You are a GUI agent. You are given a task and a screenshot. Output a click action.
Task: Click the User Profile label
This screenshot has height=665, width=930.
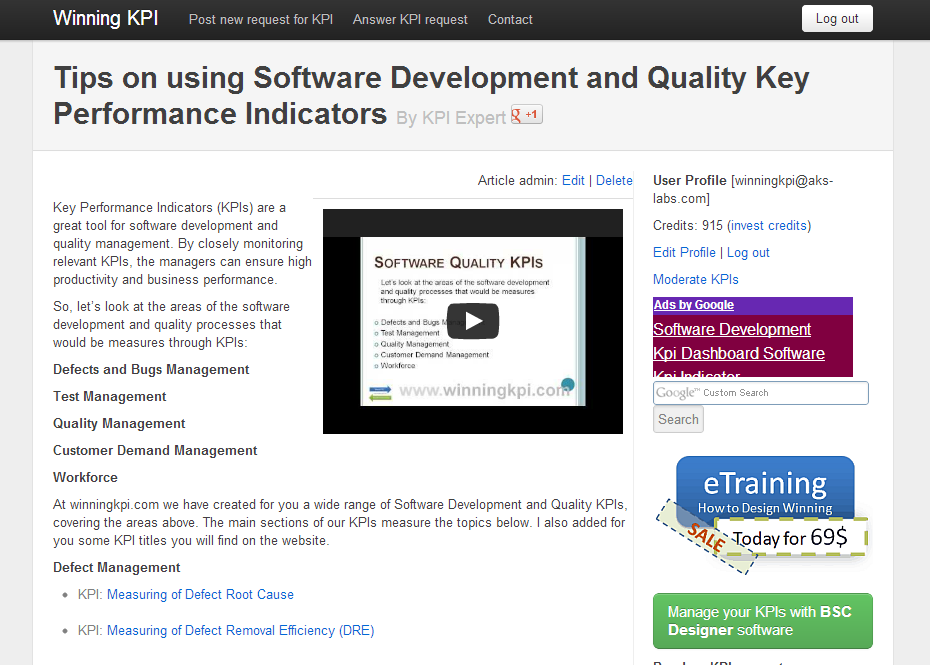point(690,180)
